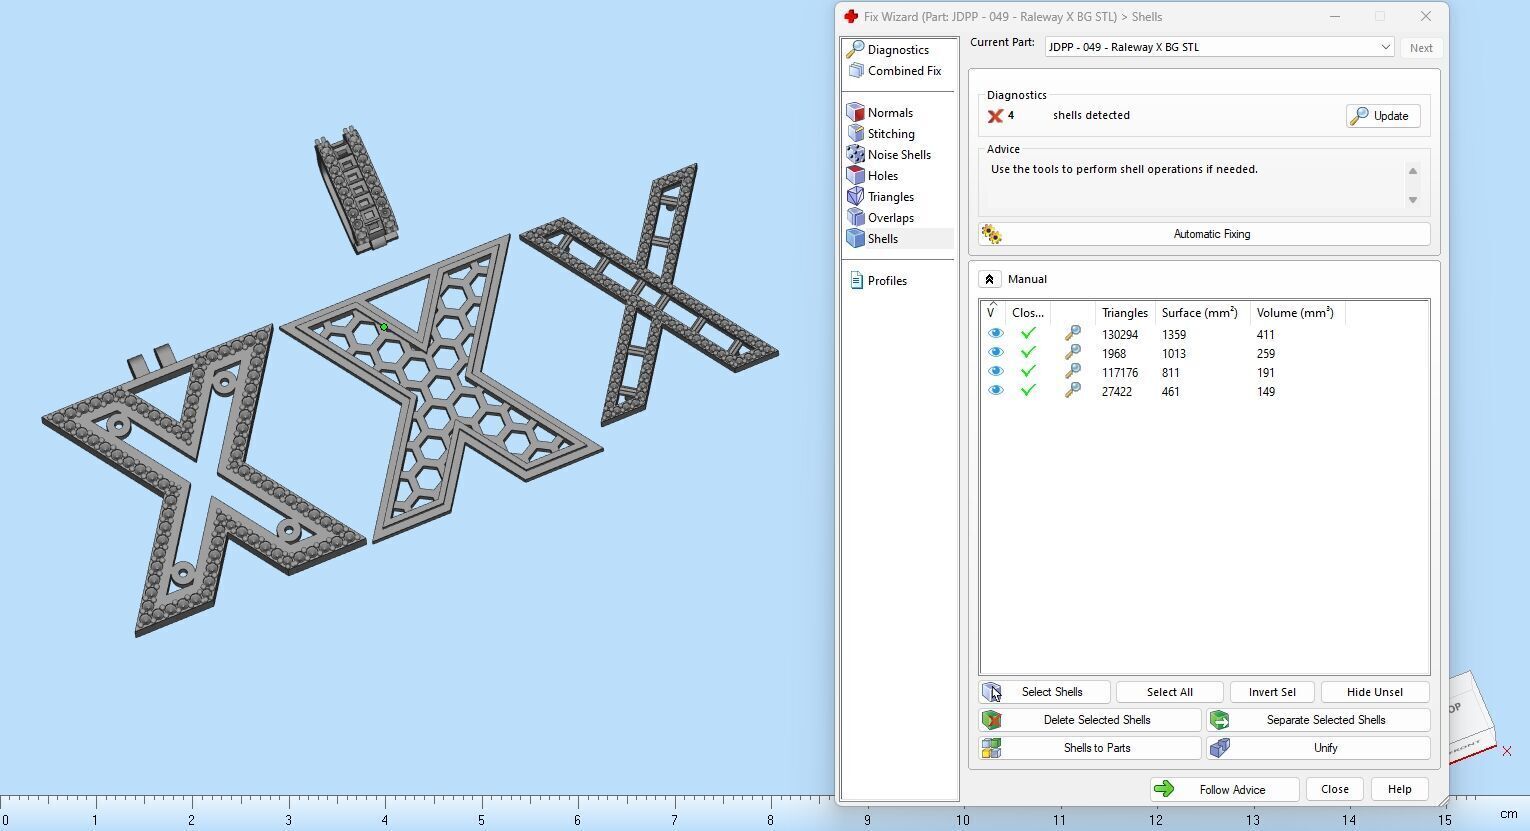Screen dimensions: 1530x831
Task: Open the Diagnostics page
Action: coord(898,50)
